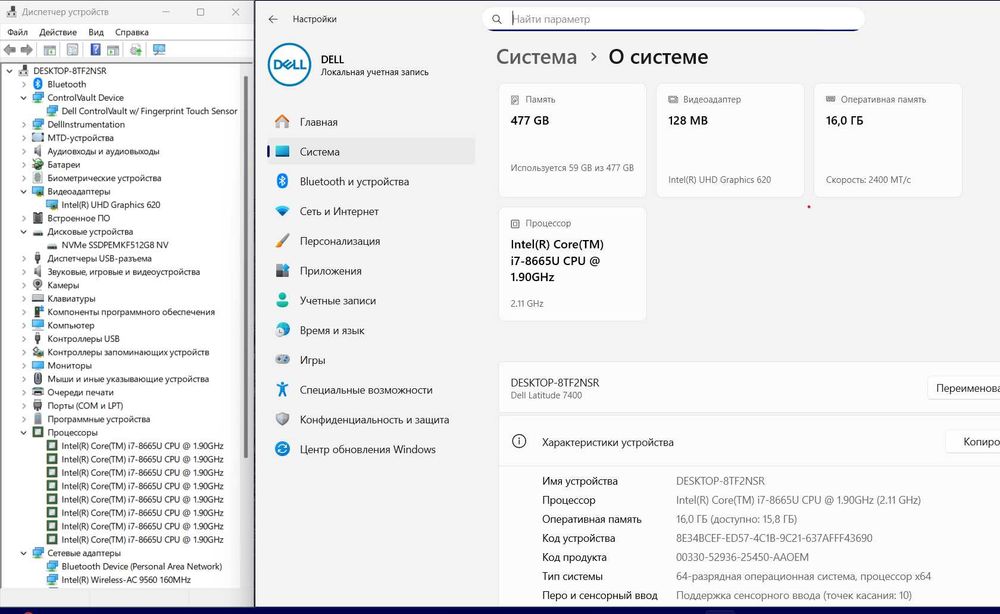Click the Батареи battery icon
Viewport: 1000px width, 614px height.
point(38,164)
